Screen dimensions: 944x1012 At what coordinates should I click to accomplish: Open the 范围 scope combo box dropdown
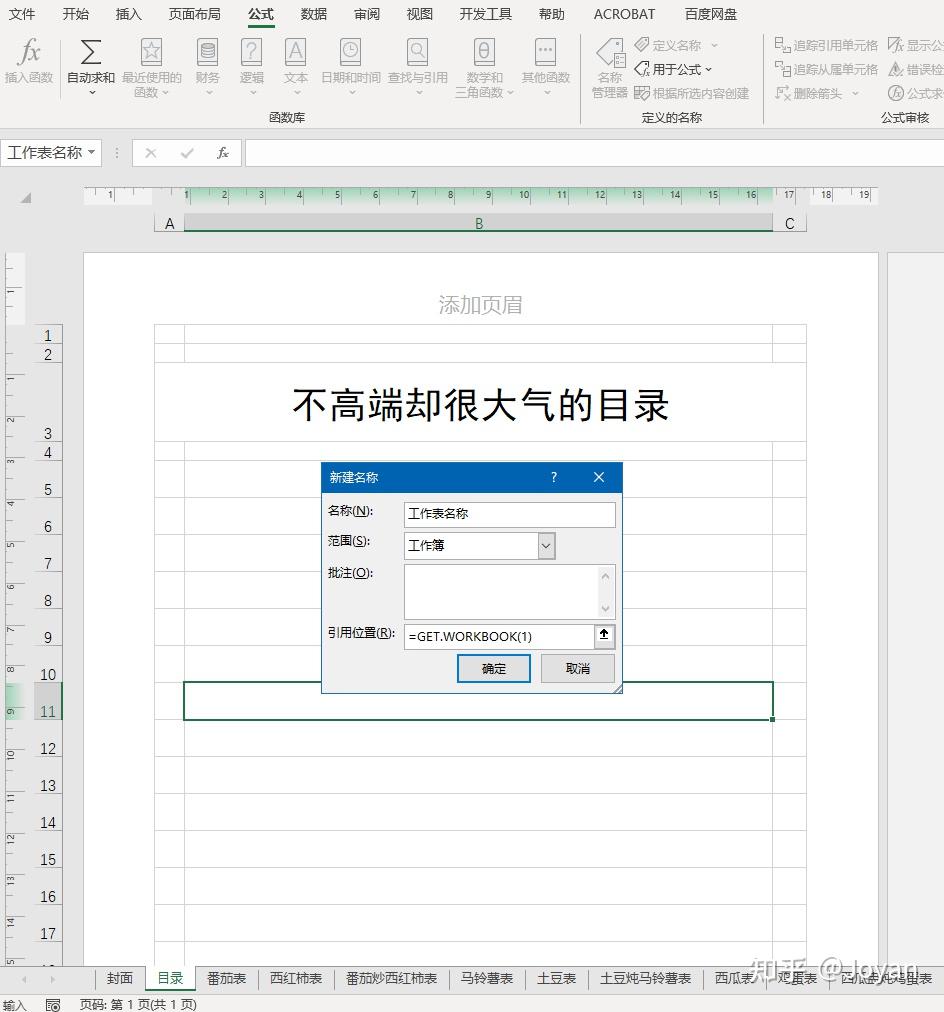546,545
